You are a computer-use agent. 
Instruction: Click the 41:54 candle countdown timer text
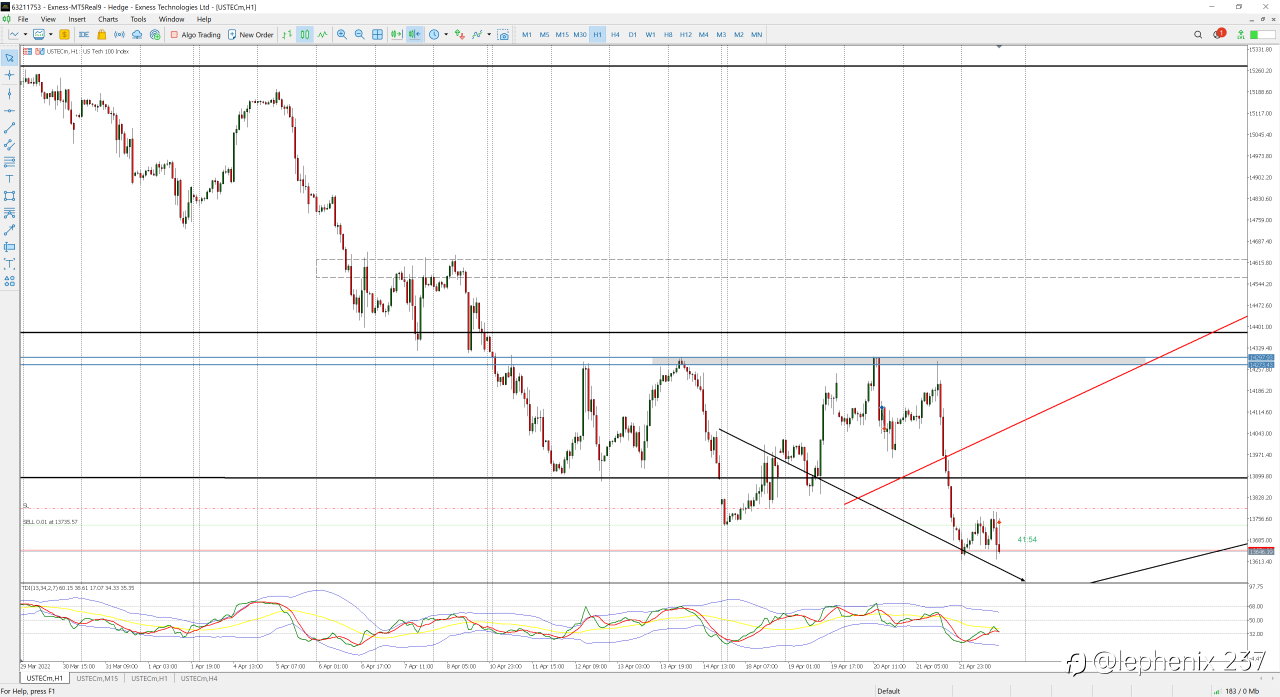click(x=1027, y=540)
